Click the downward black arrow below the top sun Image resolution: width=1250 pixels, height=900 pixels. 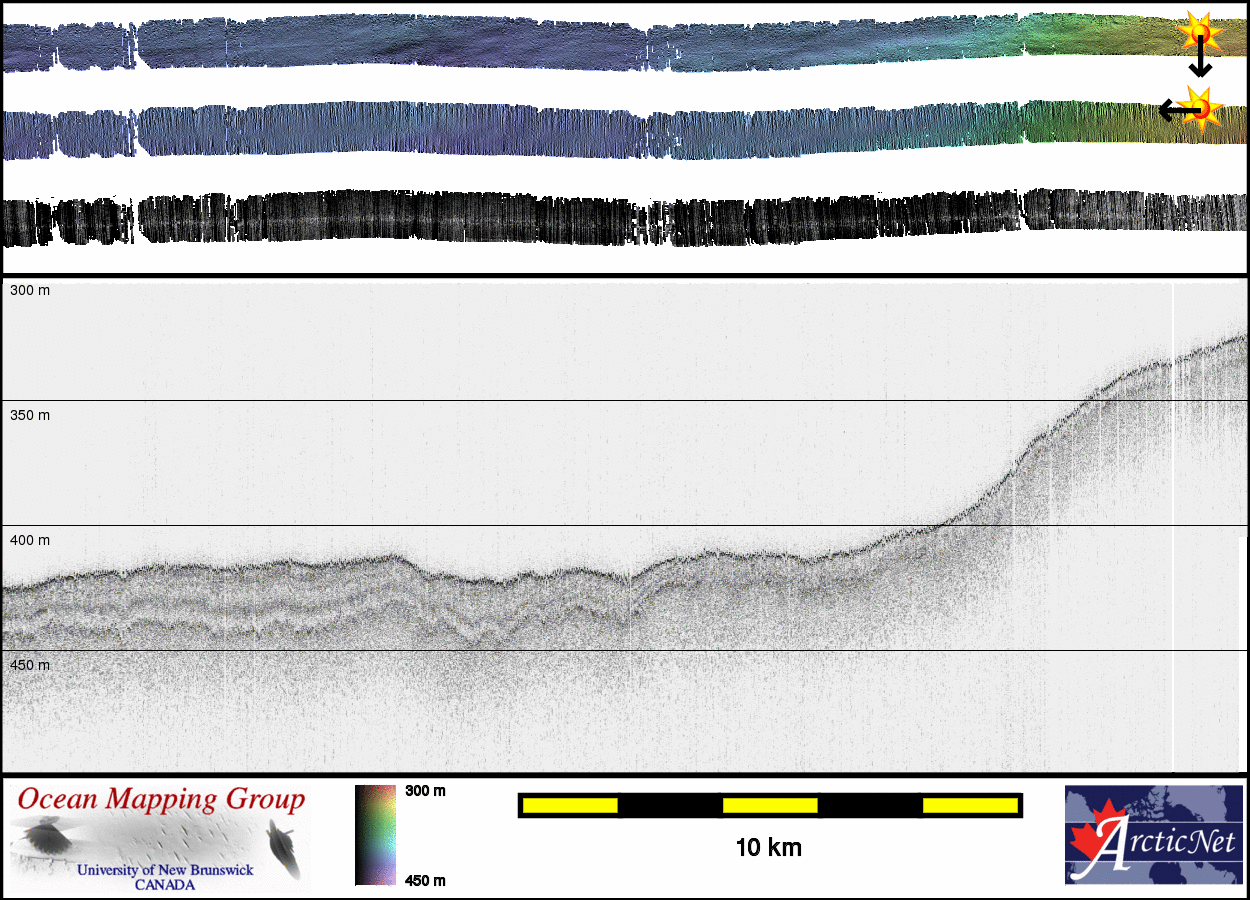(1200, 64)
